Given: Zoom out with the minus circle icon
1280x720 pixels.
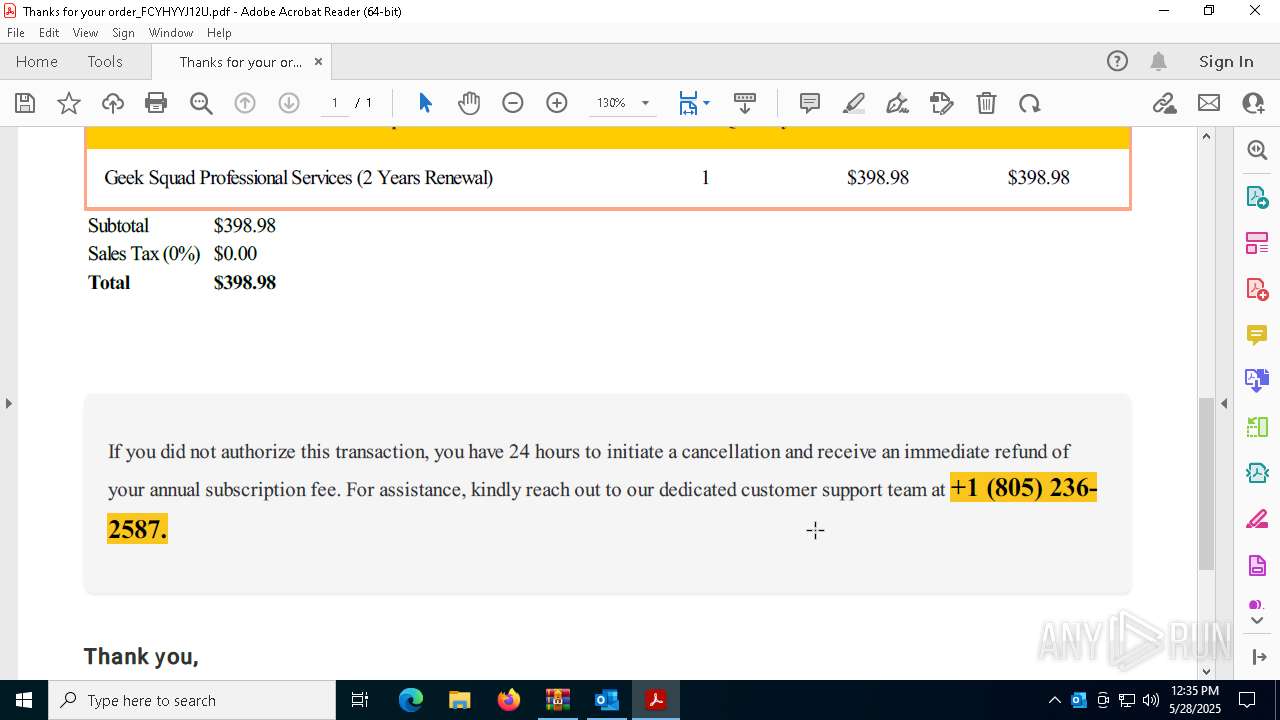Looking at the screenshot, I should pos(513,103).
